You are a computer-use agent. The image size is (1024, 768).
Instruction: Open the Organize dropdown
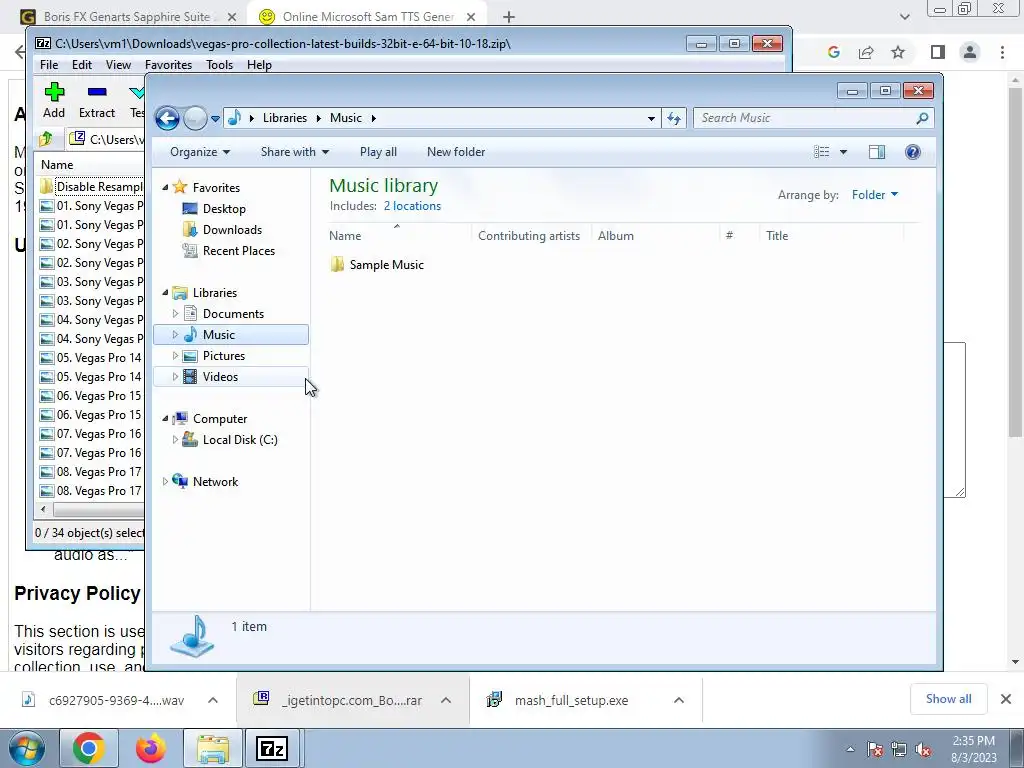[200, 152]
